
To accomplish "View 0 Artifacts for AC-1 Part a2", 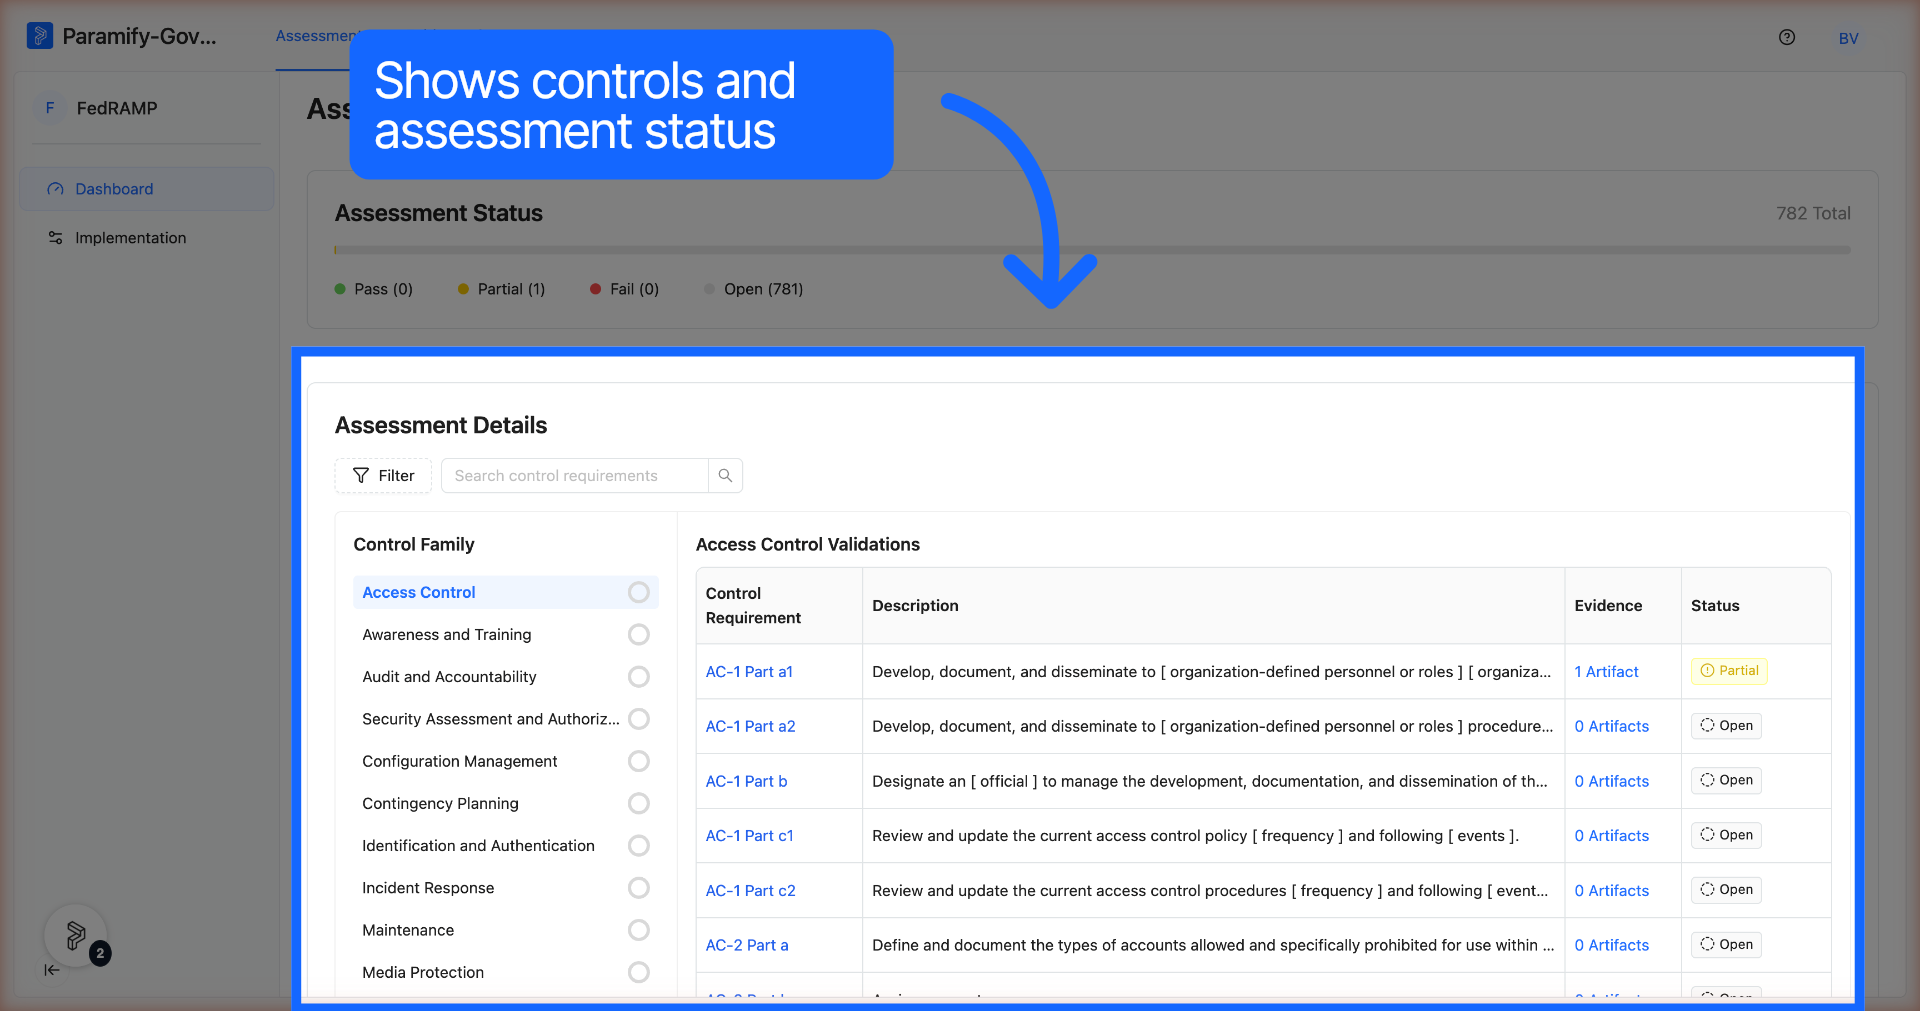I will [1611, 726].
